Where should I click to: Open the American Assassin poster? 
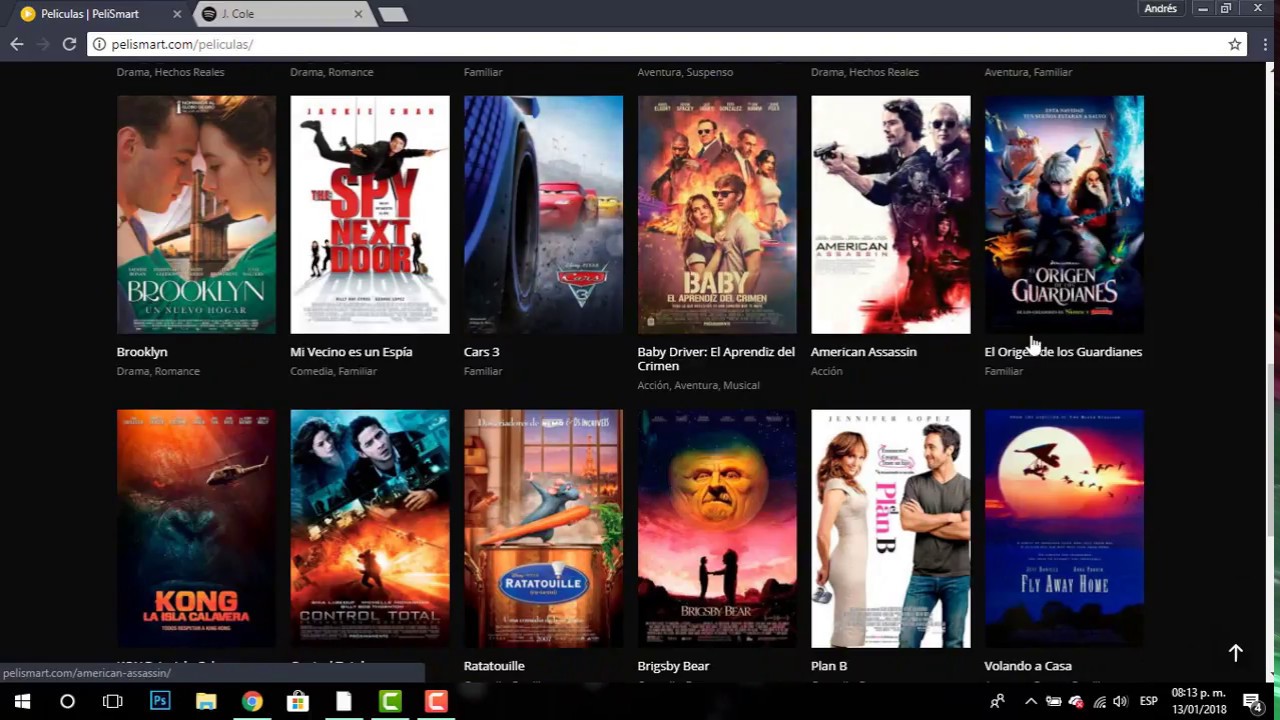890,215
